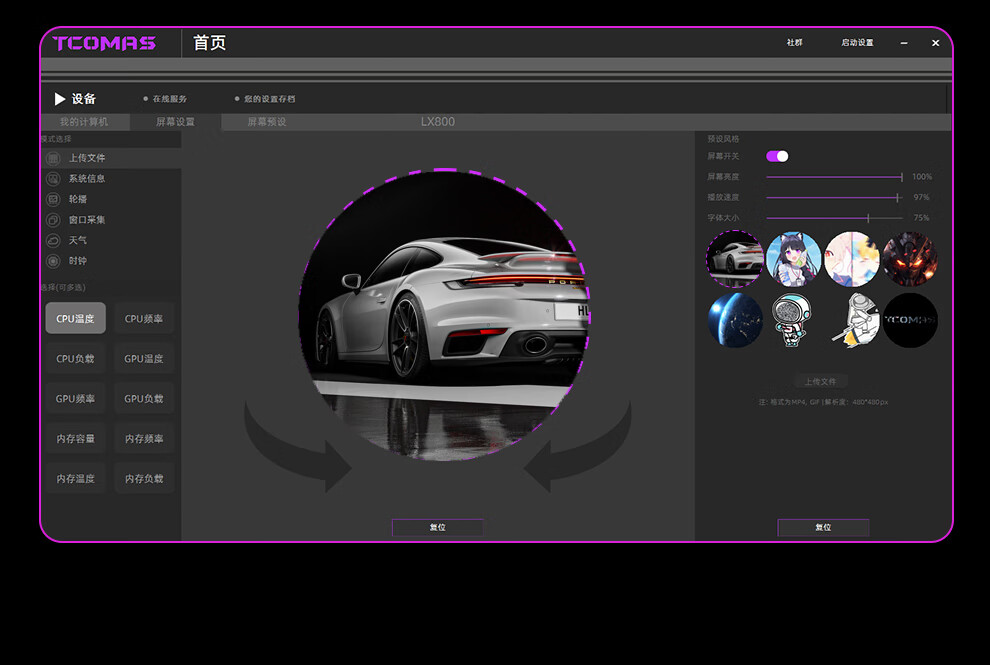Click the play triangle beside 设备
Image resolution: width=990 pixels, height=665 pixels.
(60, 99)
